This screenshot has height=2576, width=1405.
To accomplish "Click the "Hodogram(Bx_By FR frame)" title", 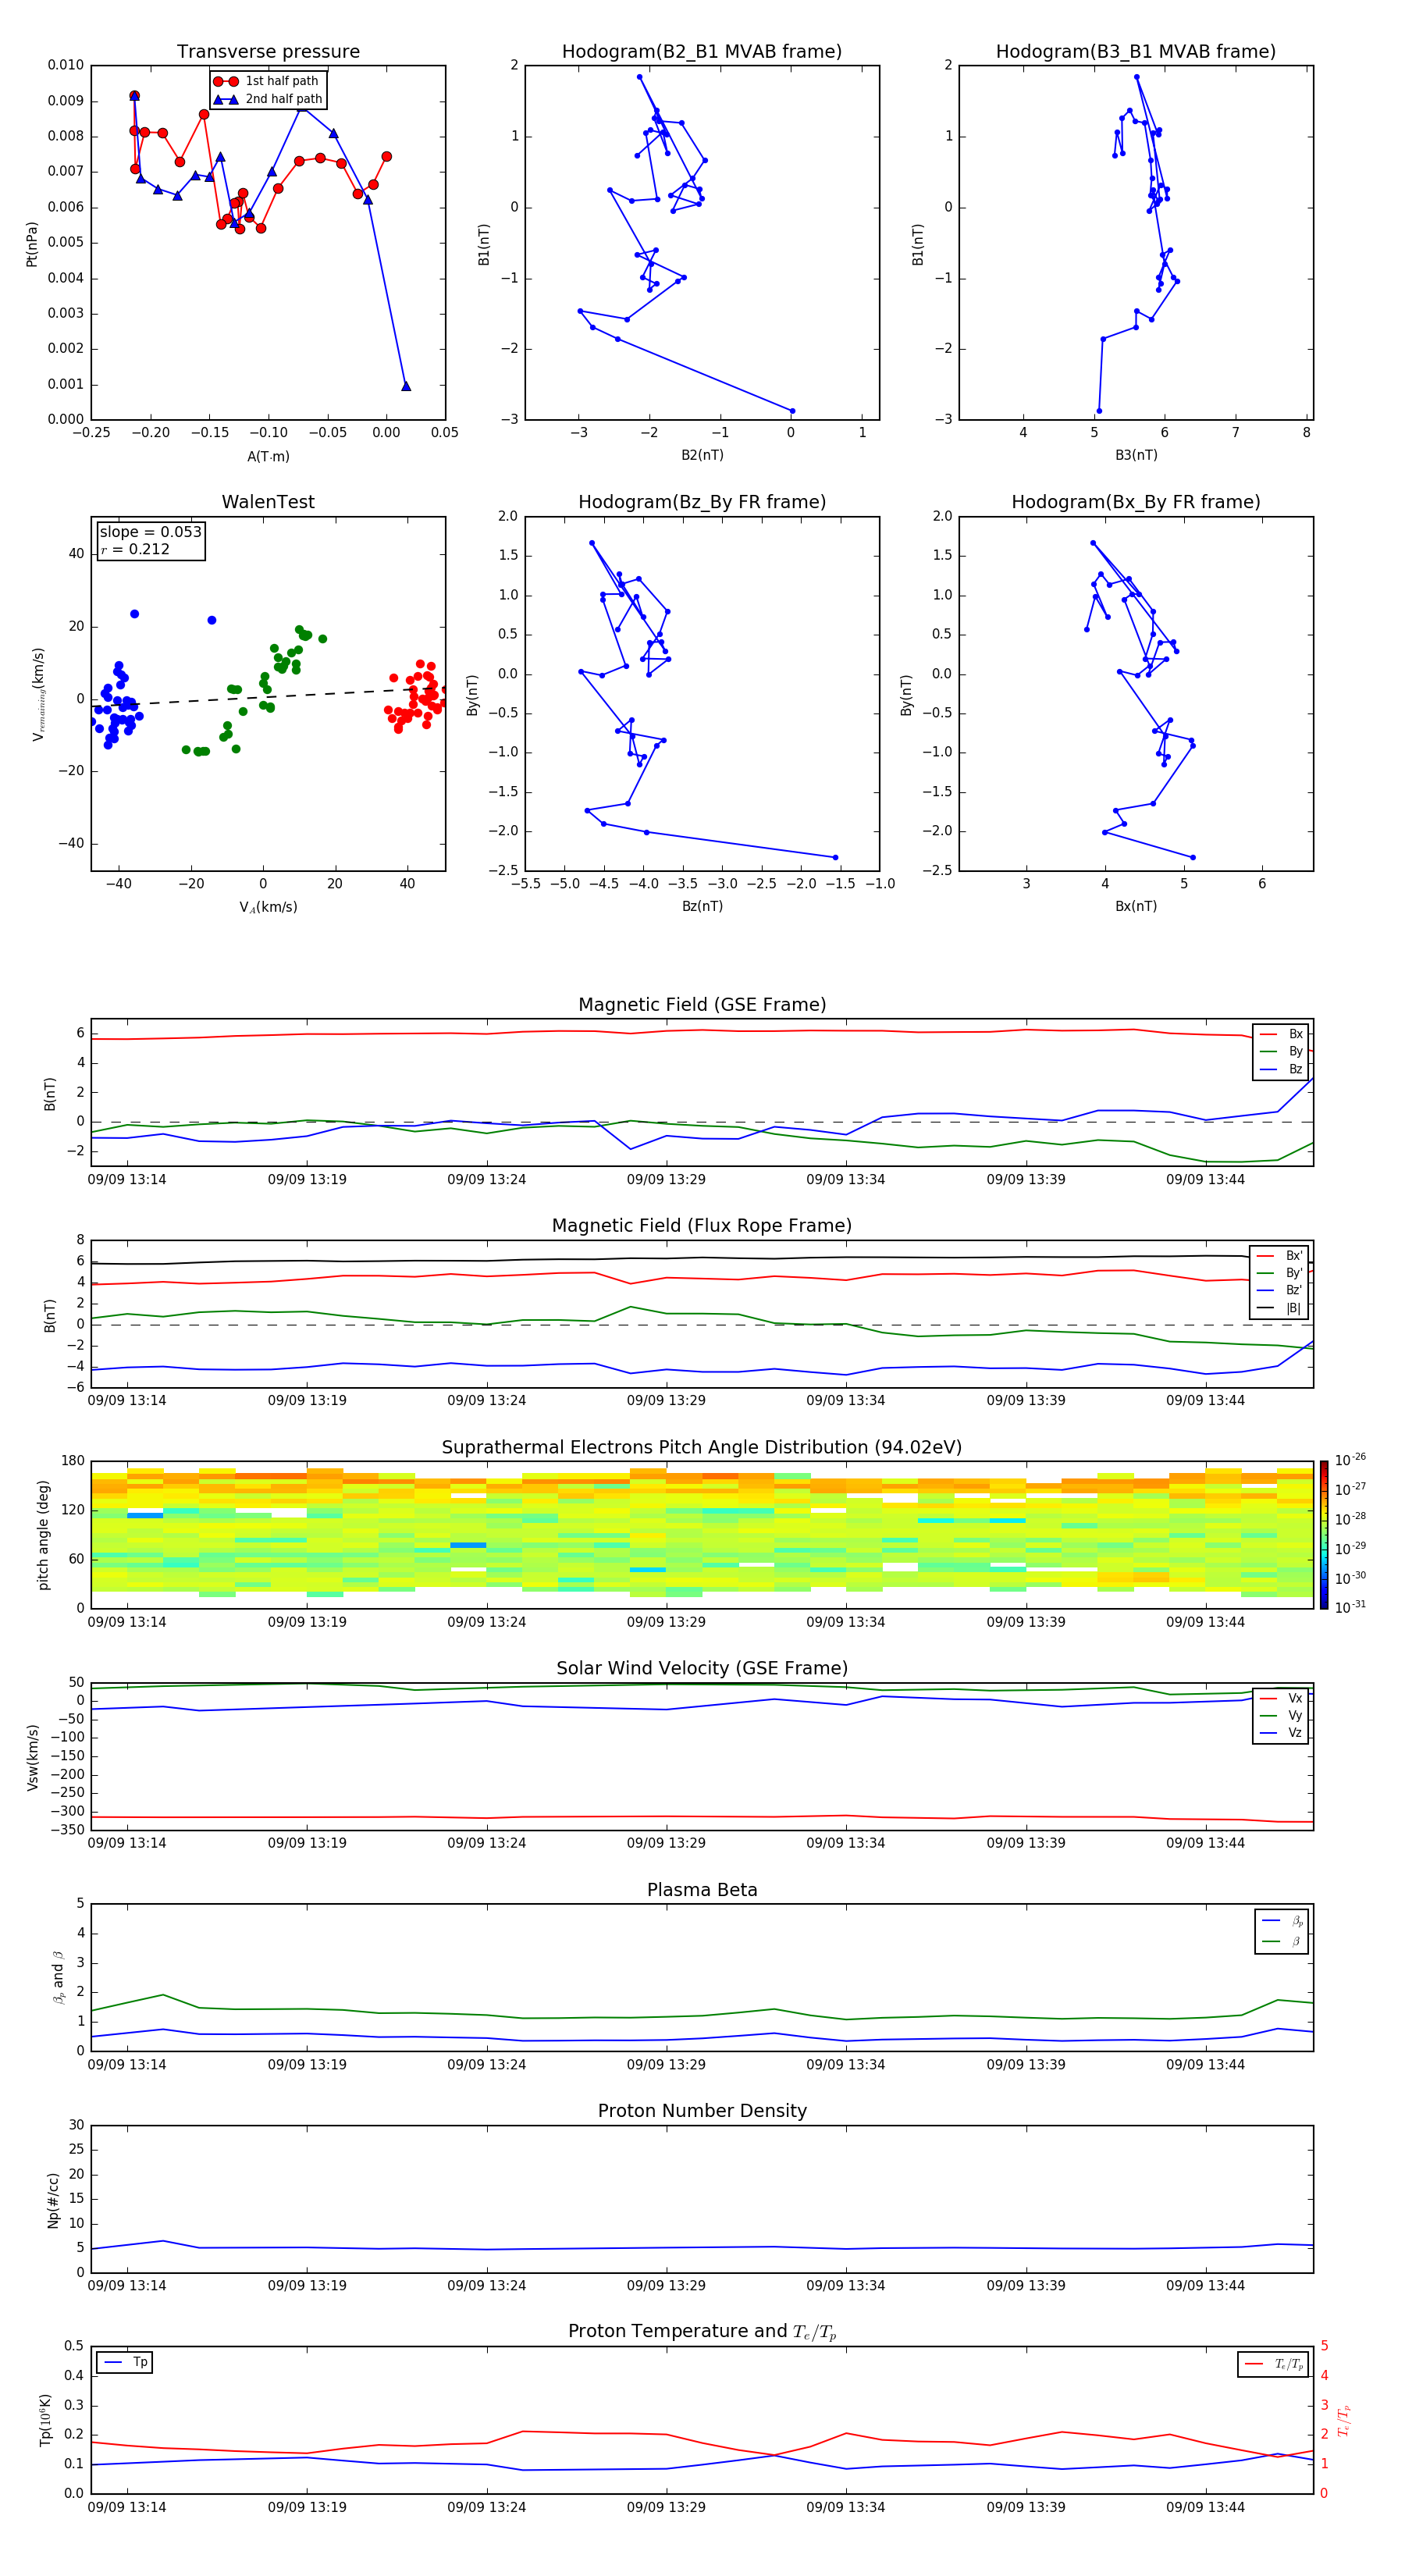I will (x=1136, y=502).
